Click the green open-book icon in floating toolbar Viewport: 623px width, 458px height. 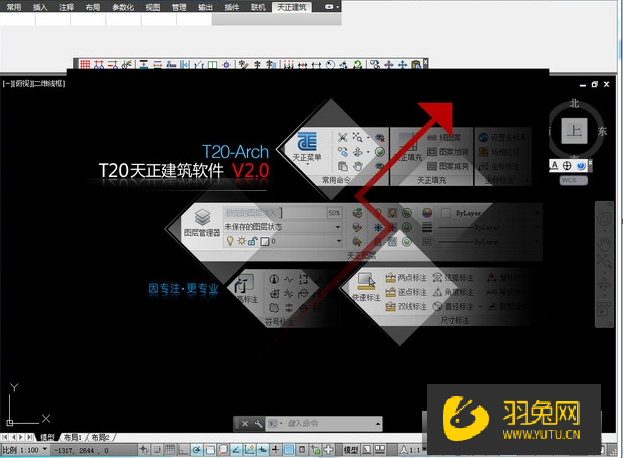tap(212, 64)
